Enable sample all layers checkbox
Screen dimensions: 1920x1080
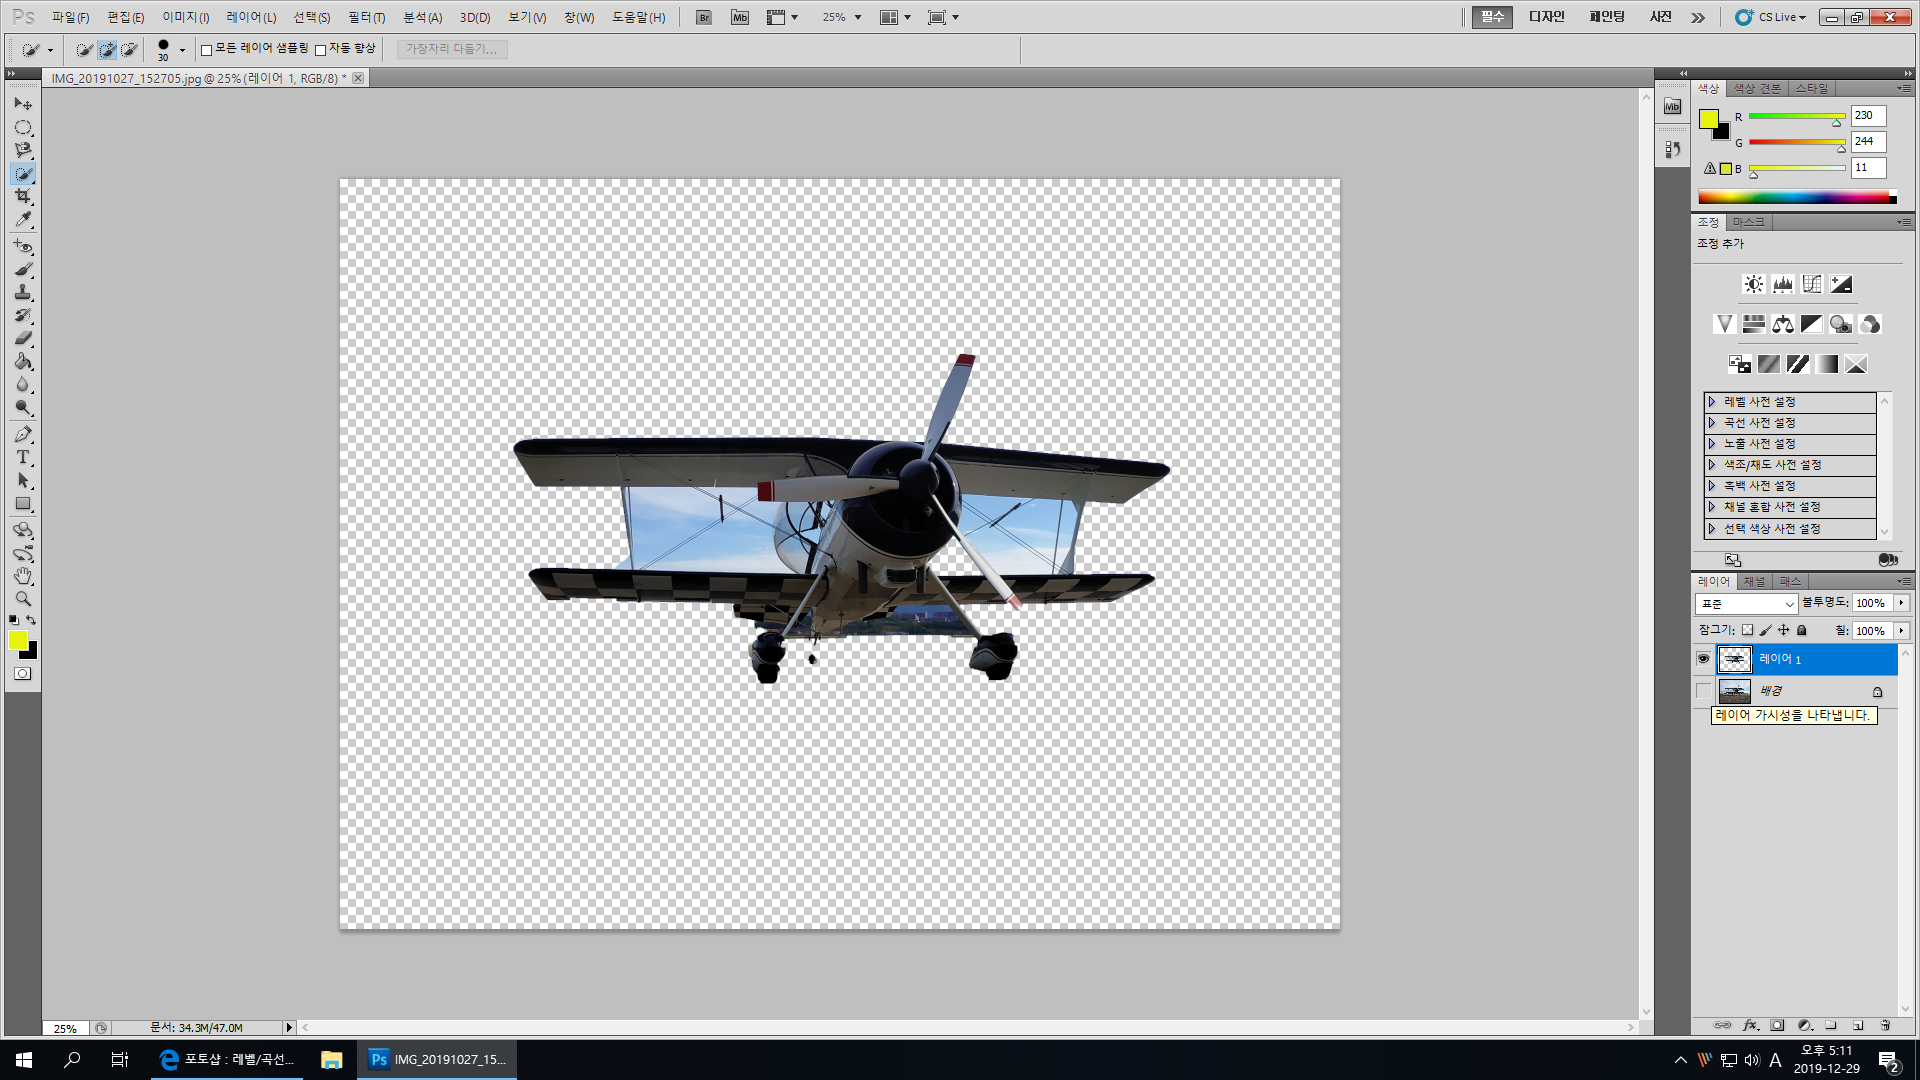tap(207, 50)
